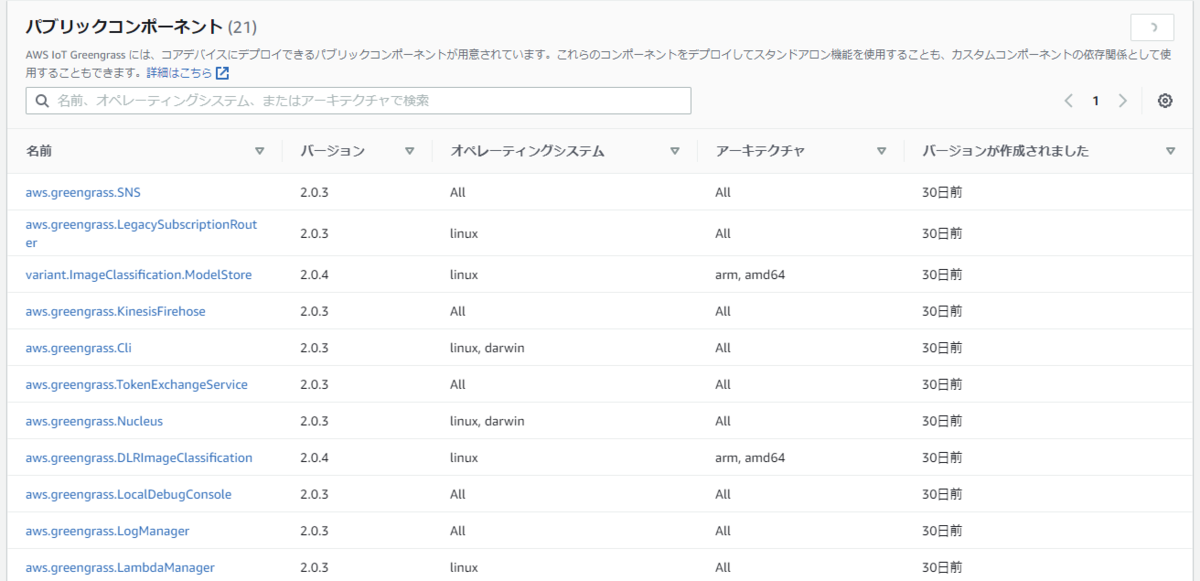Select page number 1 in pagination
Viewport: 1200px width, 581px height.
1096,101
